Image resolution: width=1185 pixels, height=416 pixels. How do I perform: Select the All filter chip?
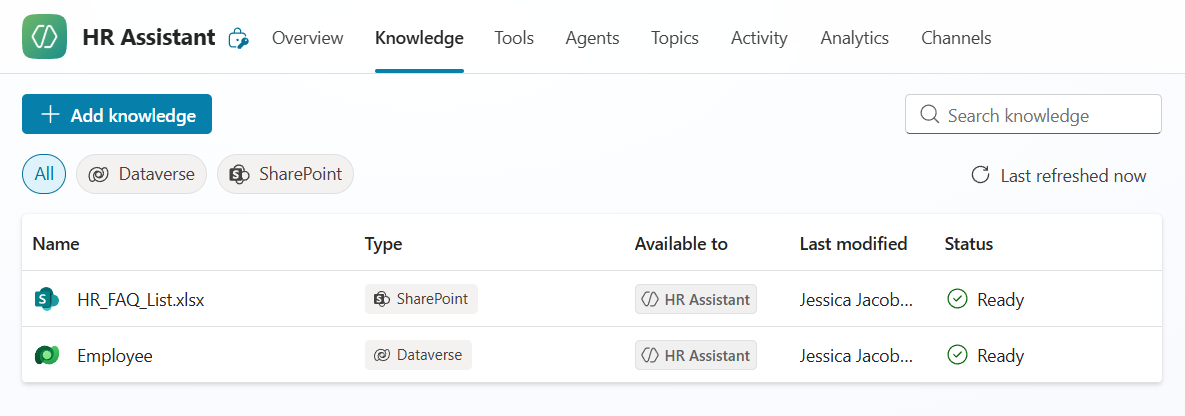pyautogui.click(x=45, y=174)
